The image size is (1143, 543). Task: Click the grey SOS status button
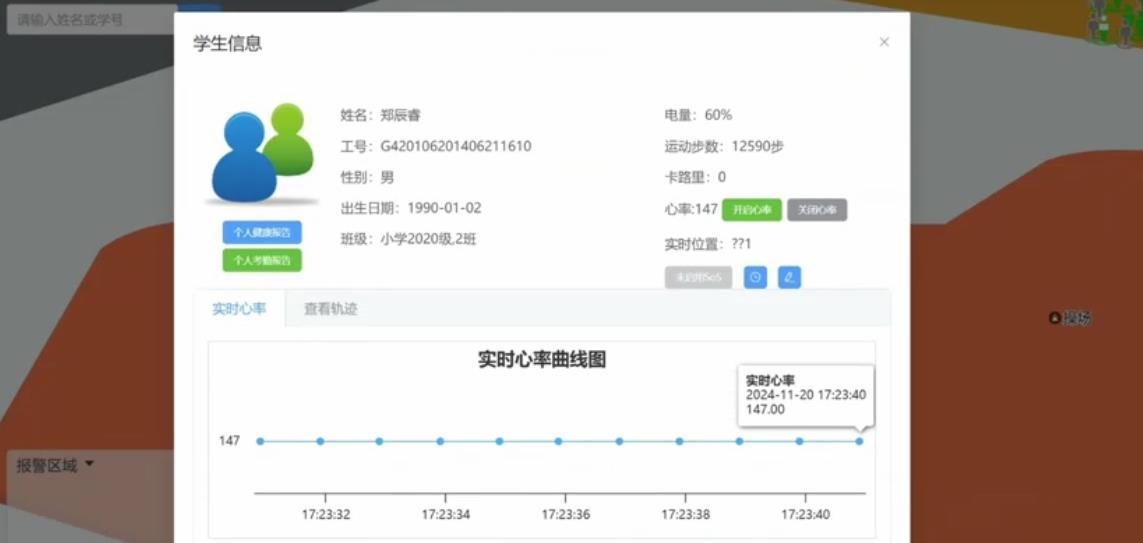tap(698, 277)
